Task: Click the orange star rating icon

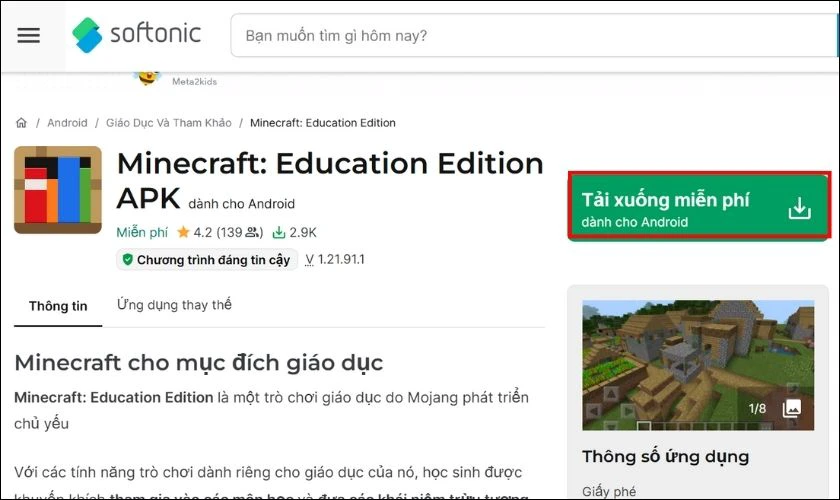Action: [183, 232]
